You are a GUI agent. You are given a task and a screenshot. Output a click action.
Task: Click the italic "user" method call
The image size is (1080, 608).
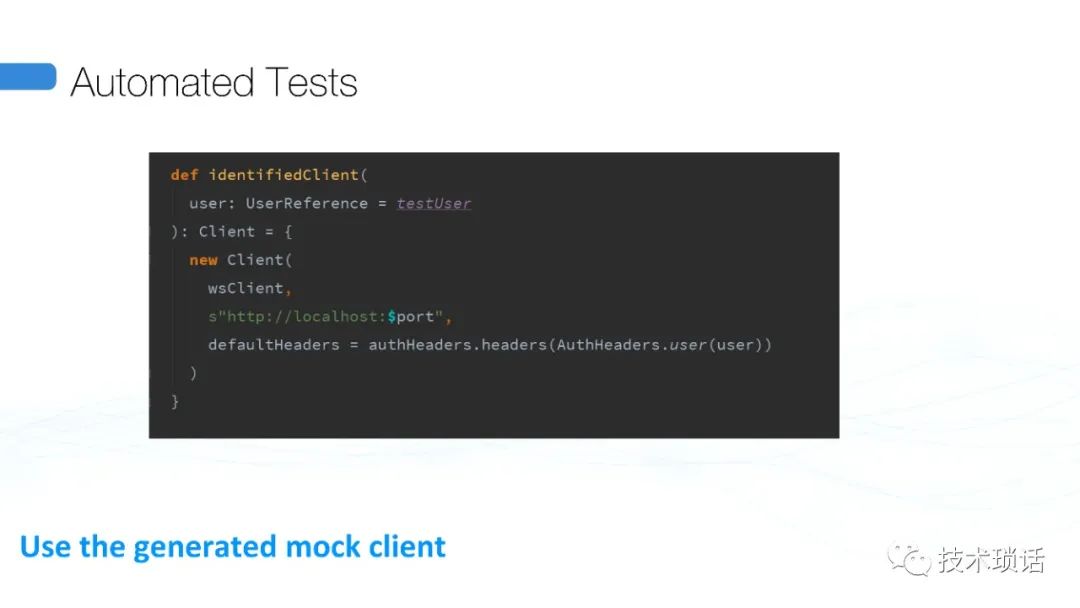[687, 345]
